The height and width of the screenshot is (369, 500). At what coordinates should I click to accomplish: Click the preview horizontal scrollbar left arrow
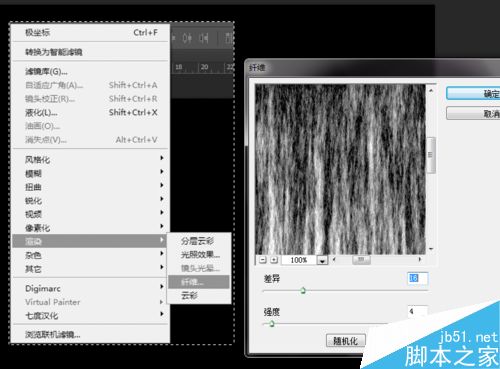point(334,259)
